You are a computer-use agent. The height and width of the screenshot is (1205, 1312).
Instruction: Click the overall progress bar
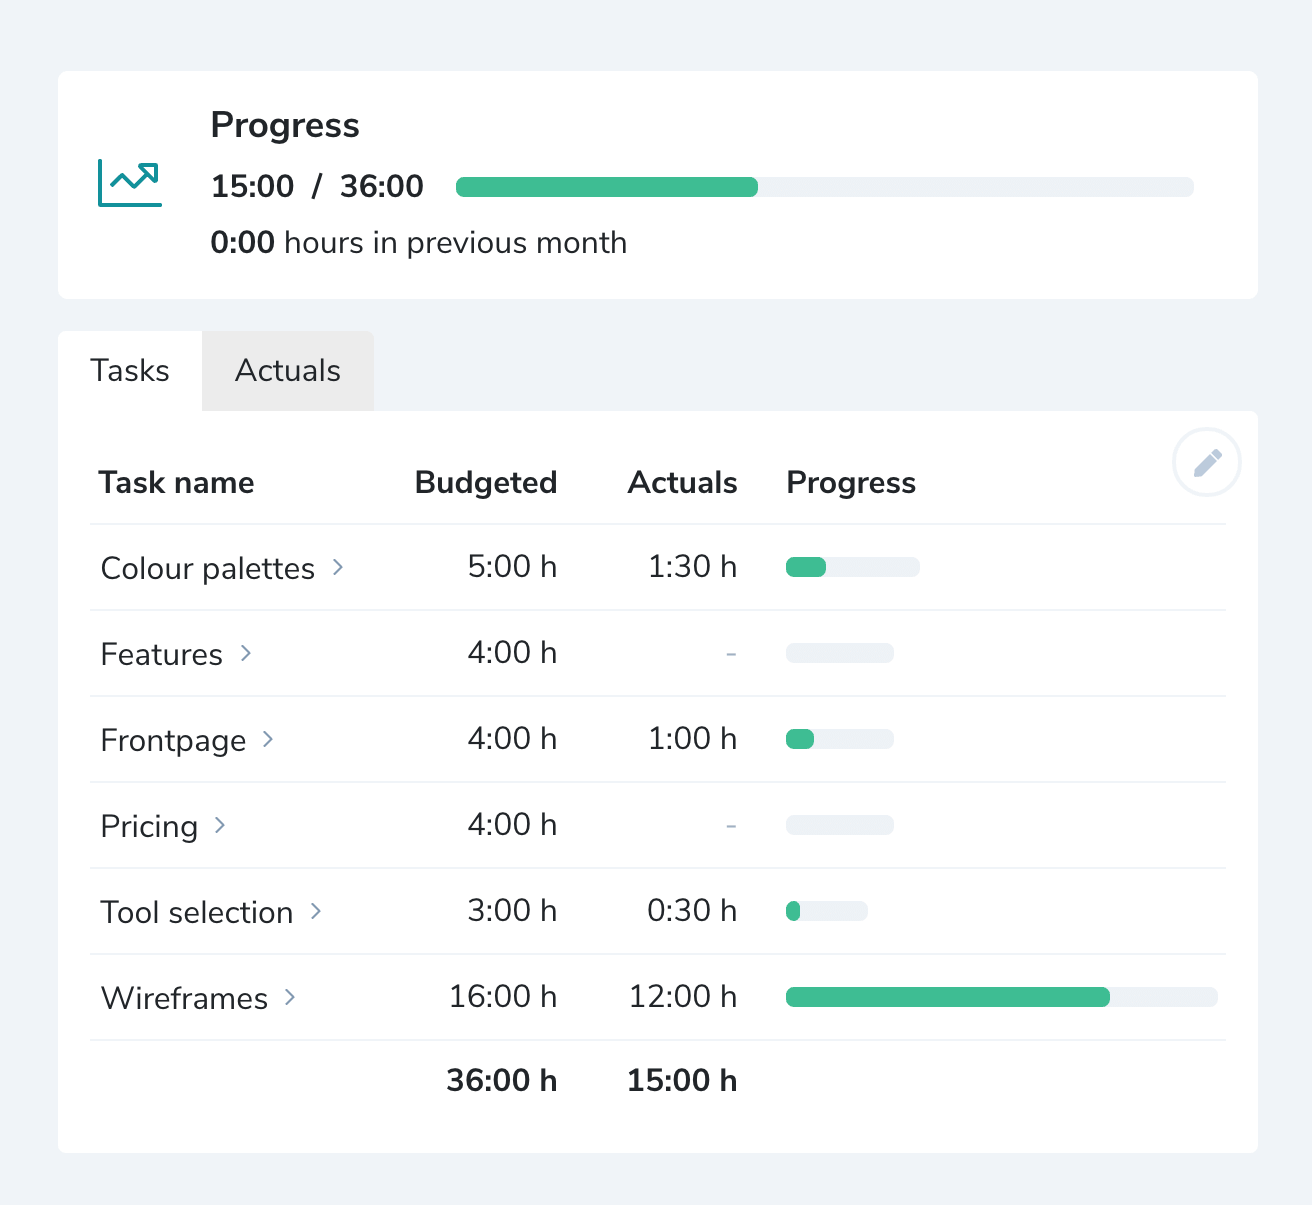click(824, 186)
